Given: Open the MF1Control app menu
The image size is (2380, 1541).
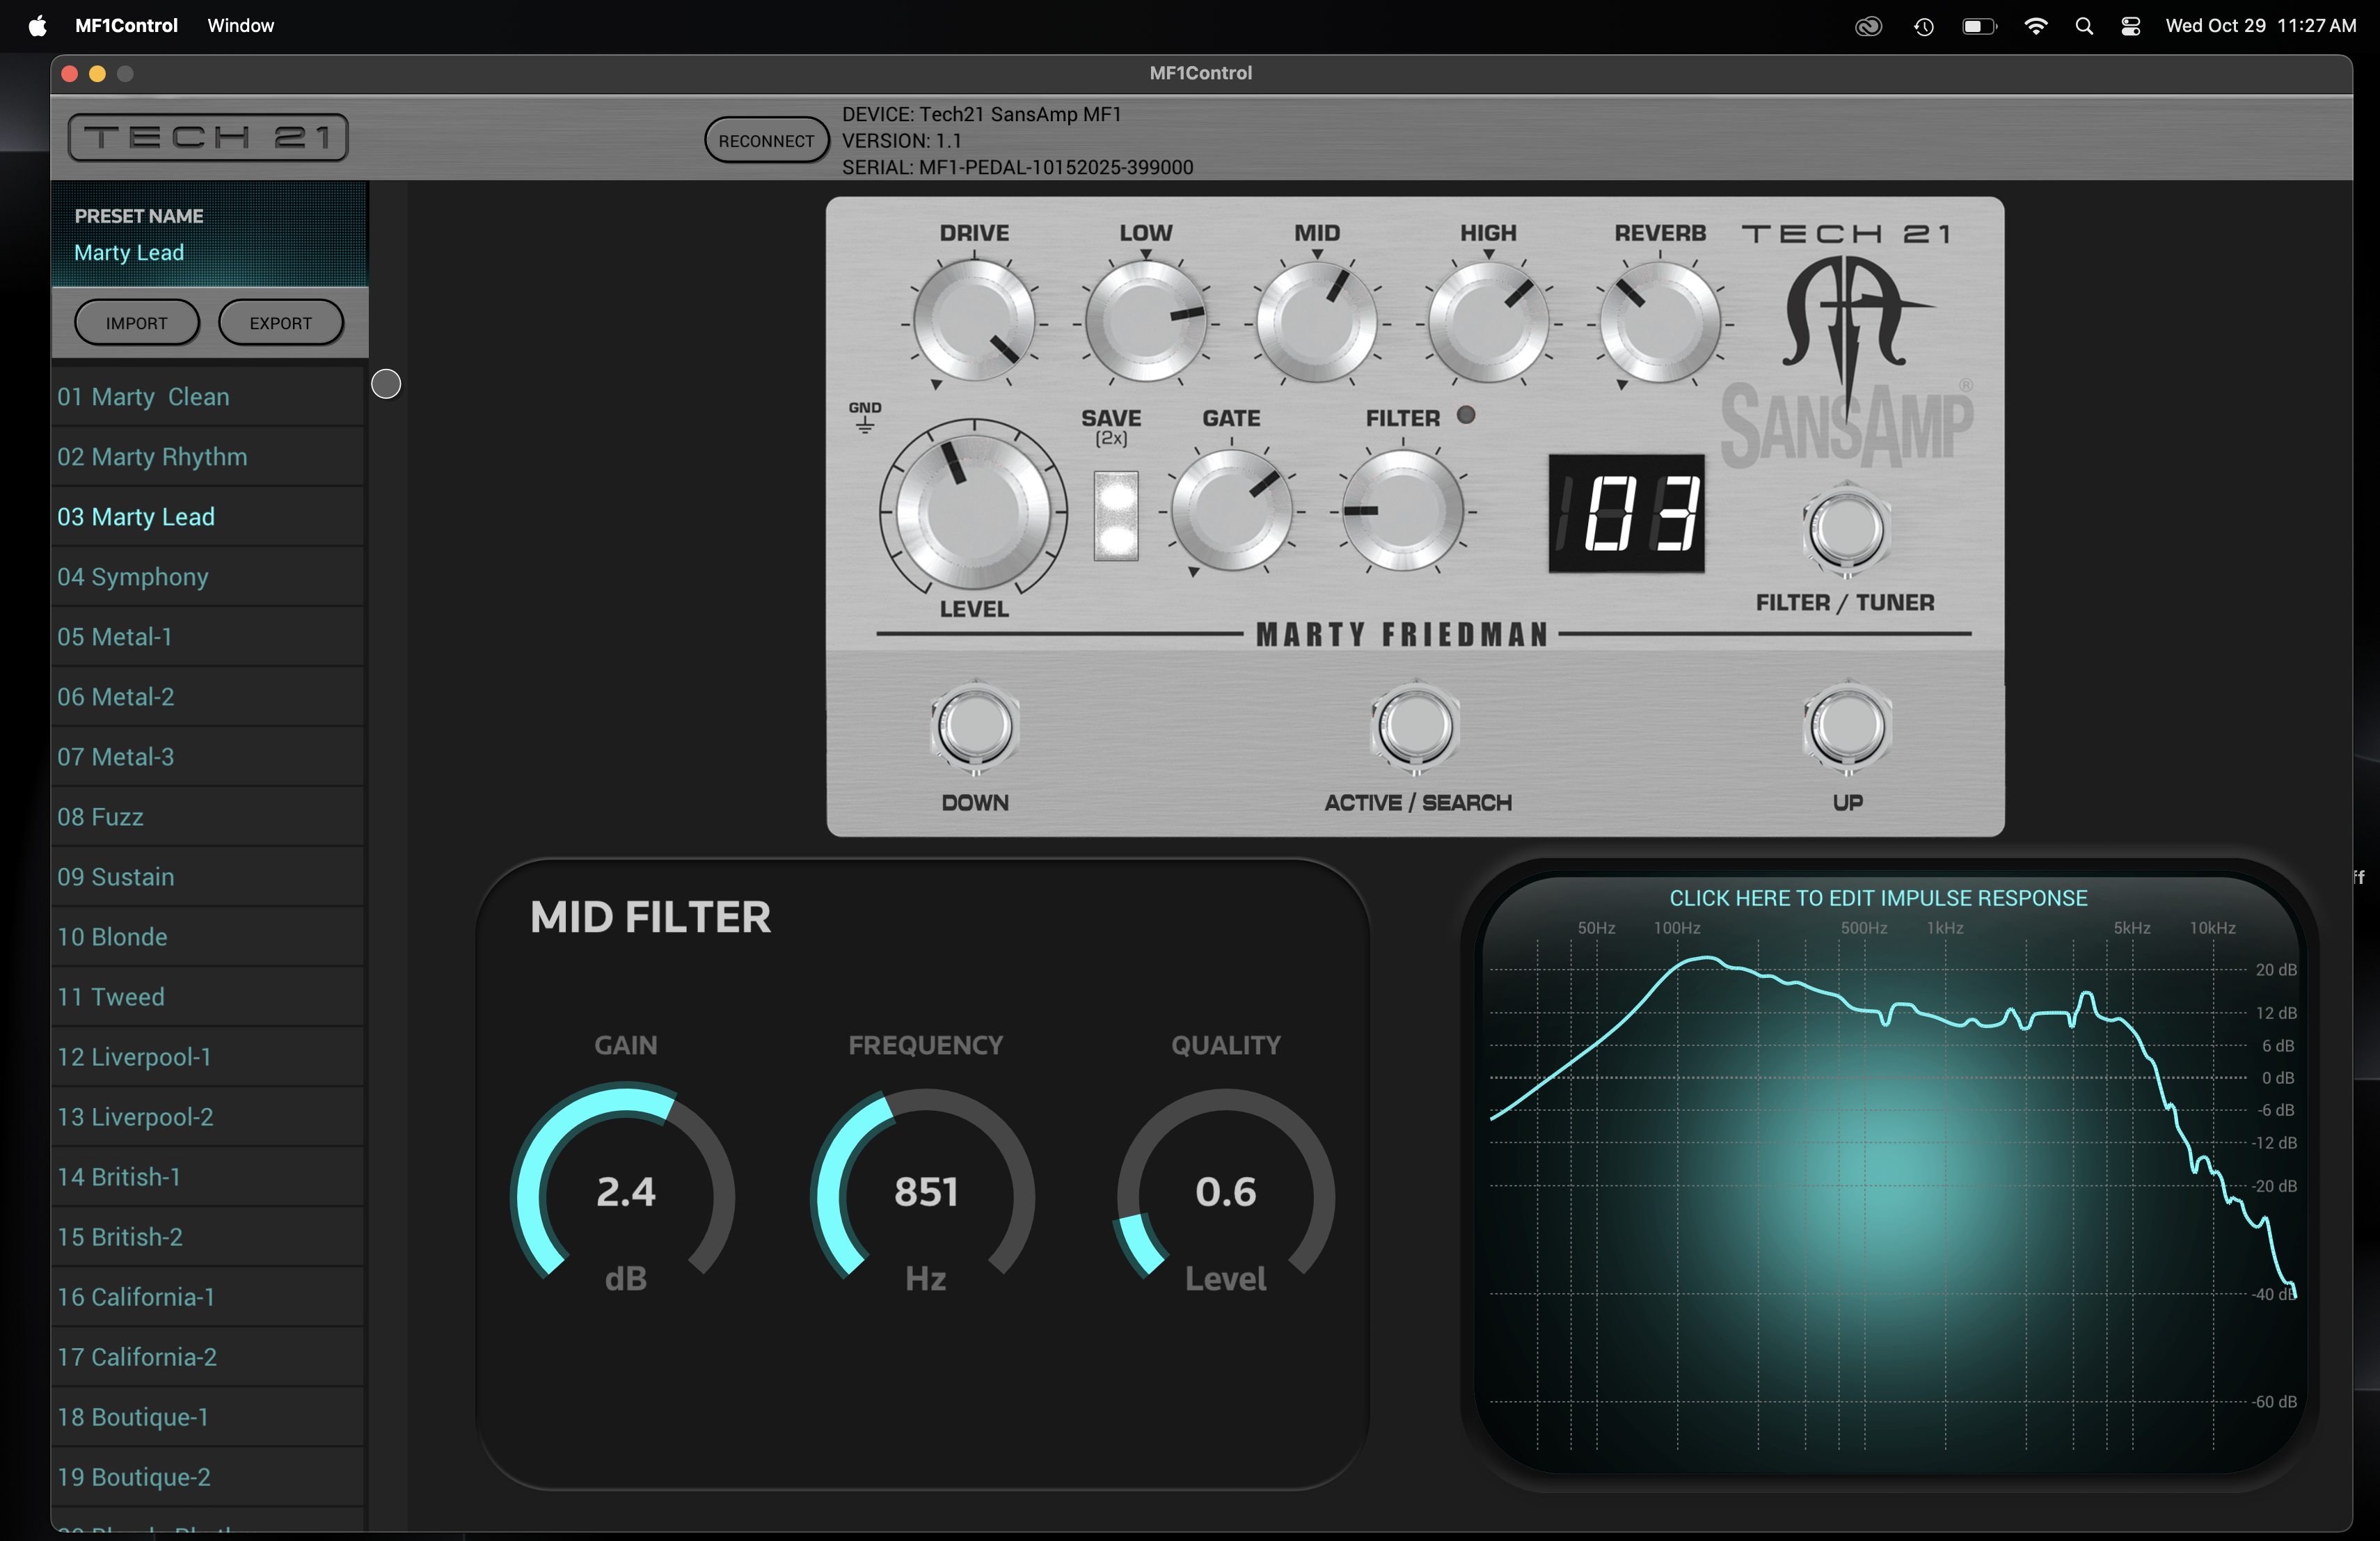Looking at the screenshot, I should tap(126, 26).
